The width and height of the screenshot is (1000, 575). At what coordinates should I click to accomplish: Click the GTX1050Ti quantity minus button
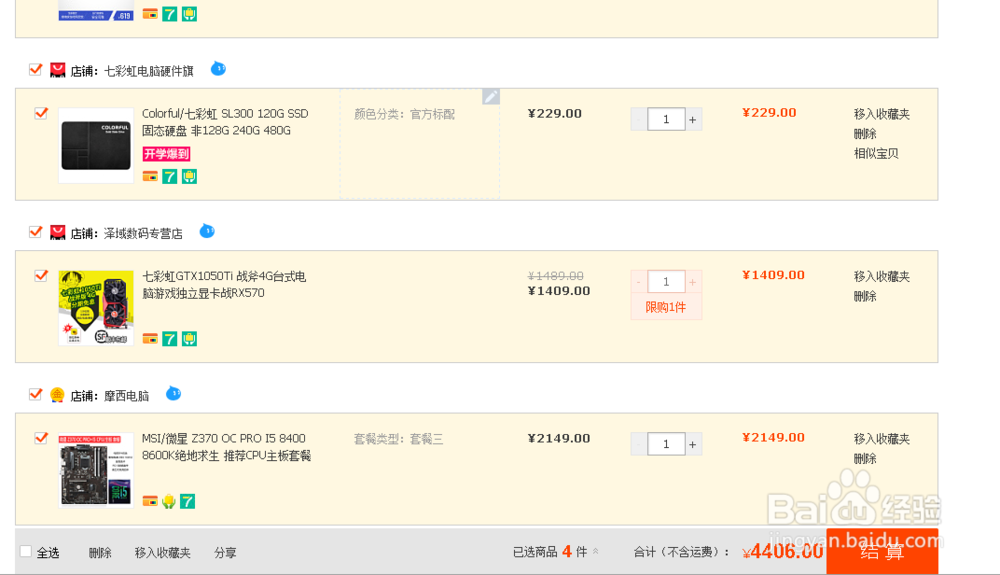pos(639,282)
